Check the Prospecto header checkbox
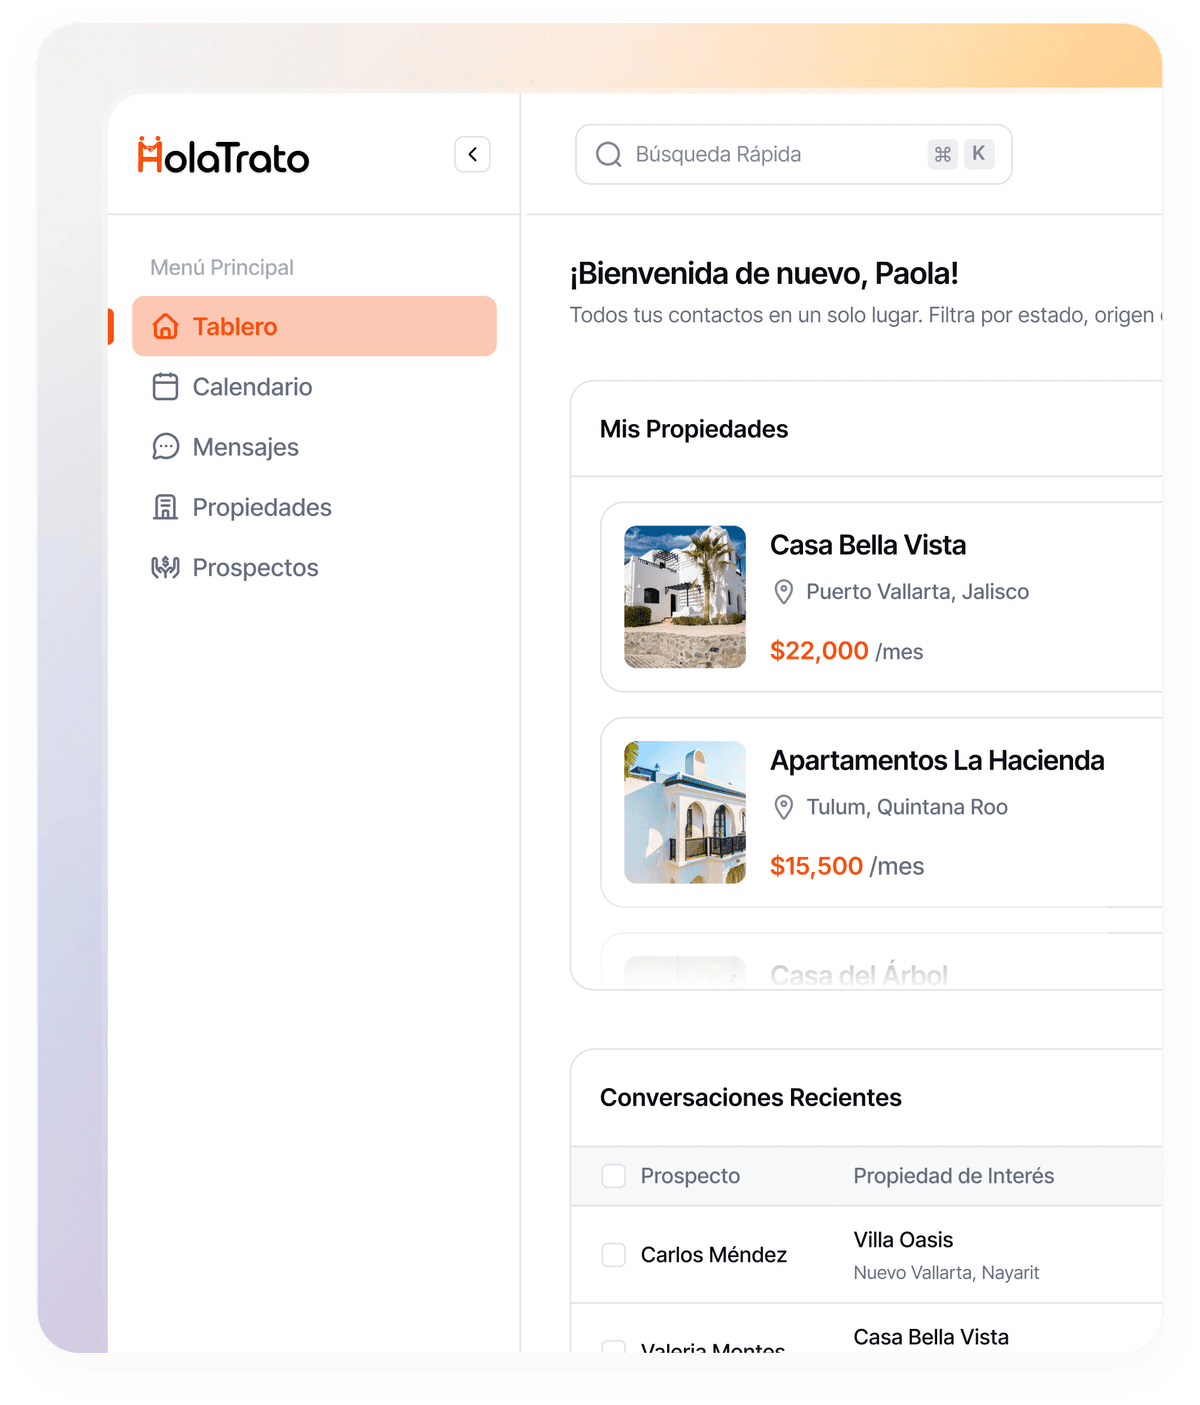 click(613, 1176)
